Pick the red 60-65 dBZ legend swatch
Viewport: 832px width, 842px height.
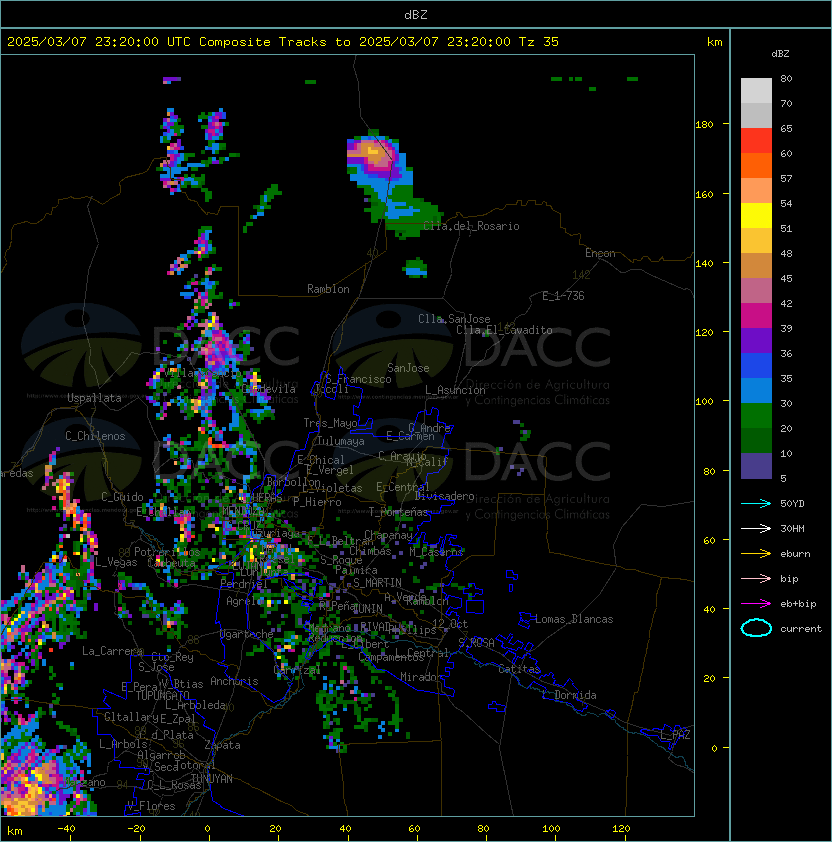[x=756, y=141]
